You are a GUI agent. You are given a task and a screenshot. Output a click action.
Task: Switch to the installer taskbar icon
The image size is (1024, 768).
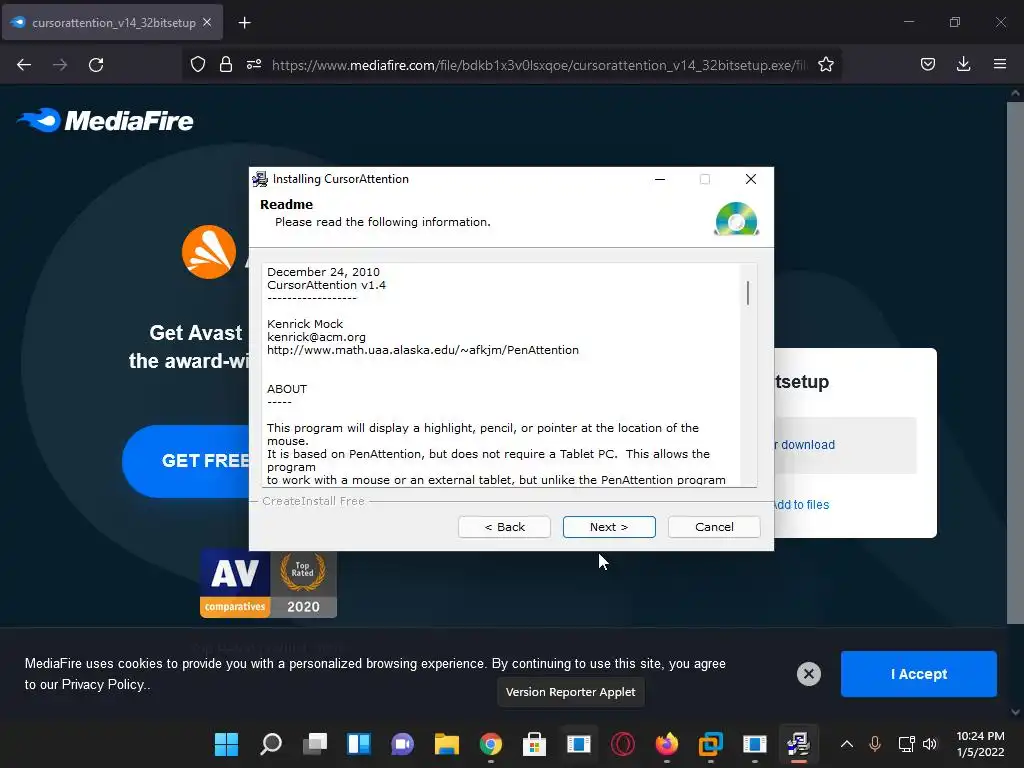click(x=798, y=744)
